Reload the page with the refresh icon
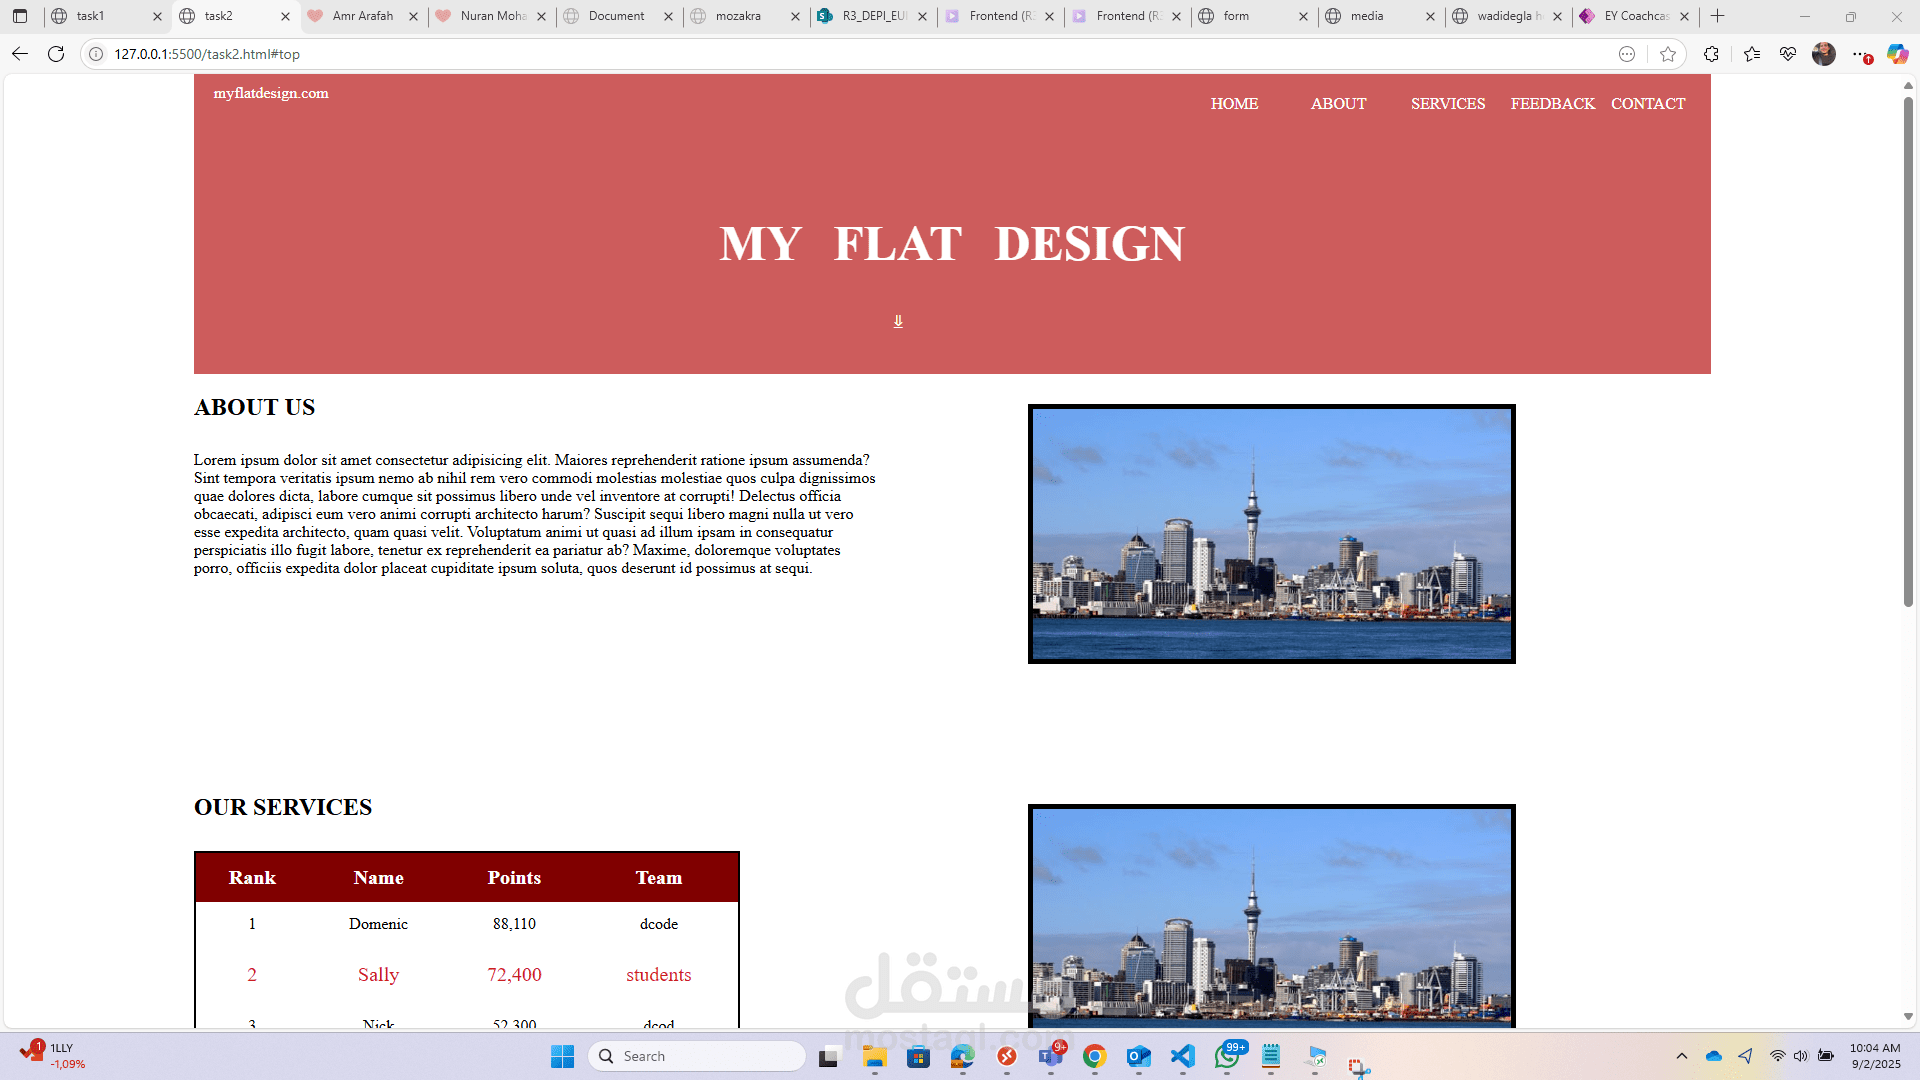The height and width of the screenshot is (1080, 1920). (56, 54)
